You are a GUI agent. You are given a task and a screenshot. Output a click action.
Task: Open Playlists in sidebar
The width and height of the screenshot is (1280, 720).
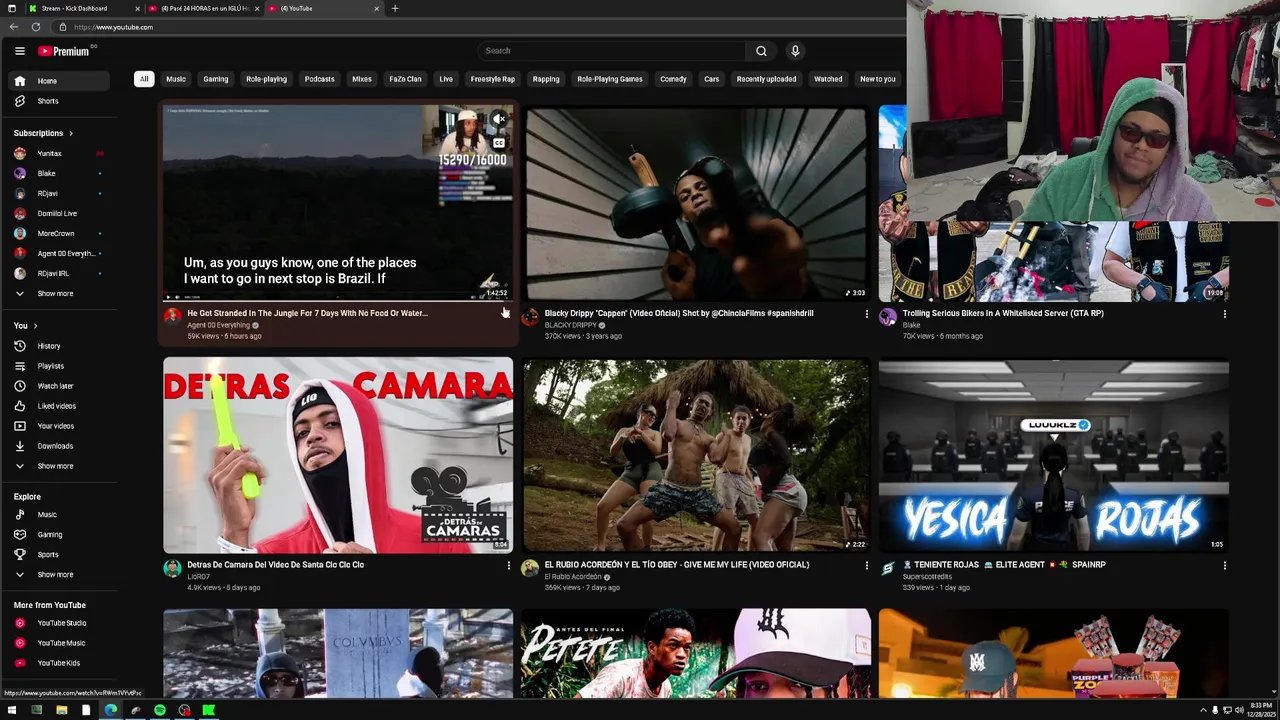pyautogui.click(x=60, y=366)
